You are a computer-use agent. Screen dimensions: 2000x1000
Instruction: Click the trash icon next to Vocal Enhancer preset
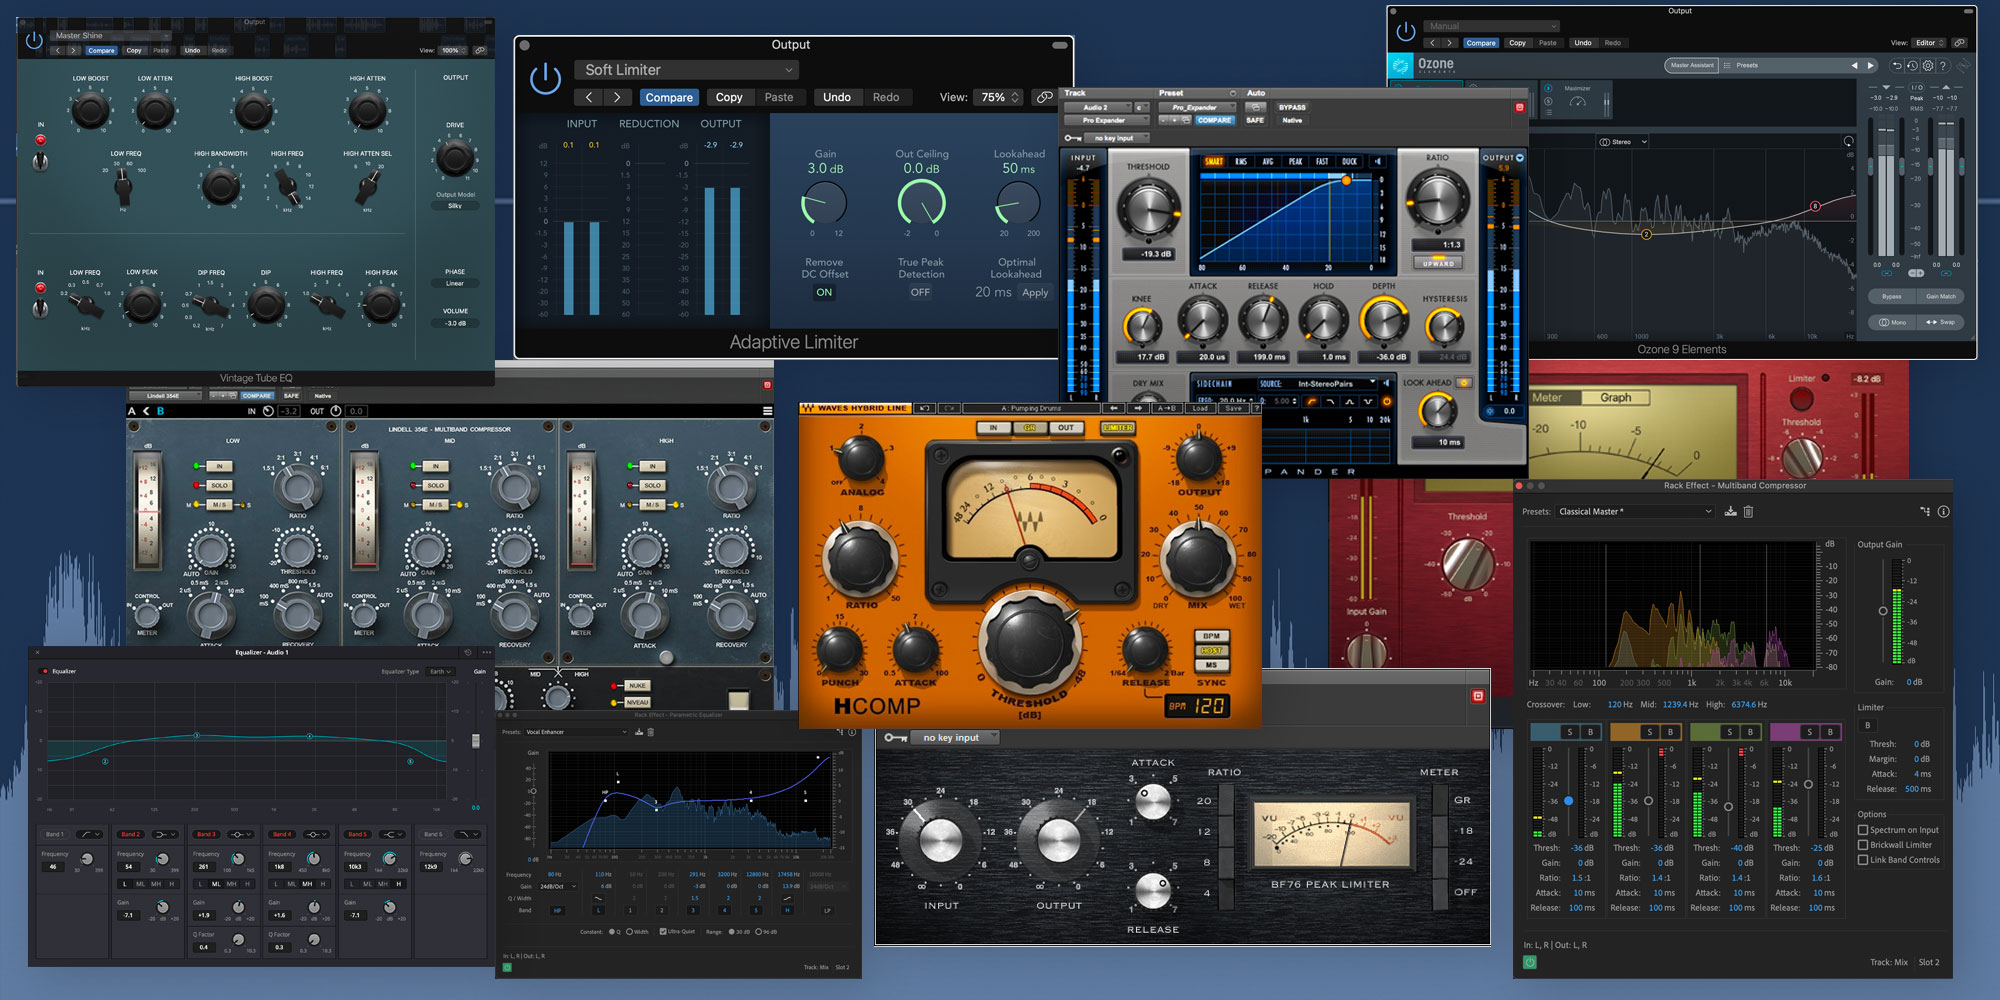[x=651, y=732]
